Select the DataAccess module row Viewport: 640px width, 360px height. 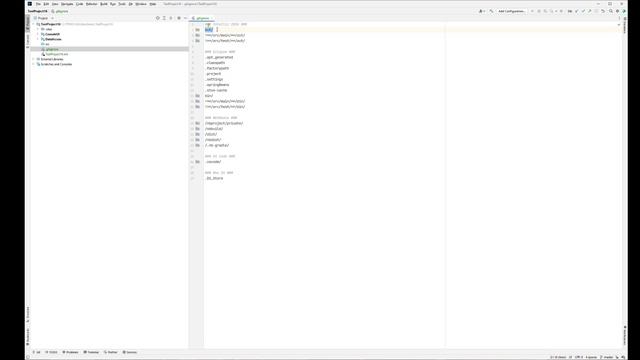pos(109,39)
